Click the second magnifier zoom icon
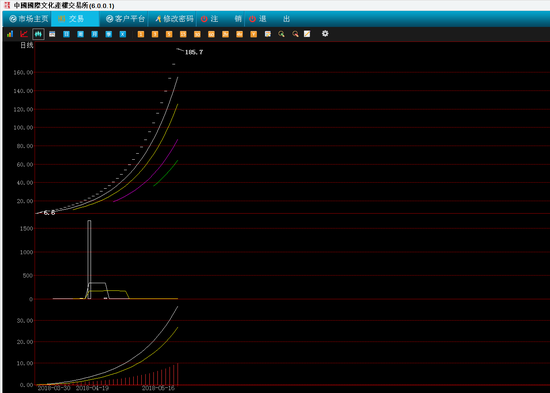This screenshot has width=550, height=393. coord(295,34)
